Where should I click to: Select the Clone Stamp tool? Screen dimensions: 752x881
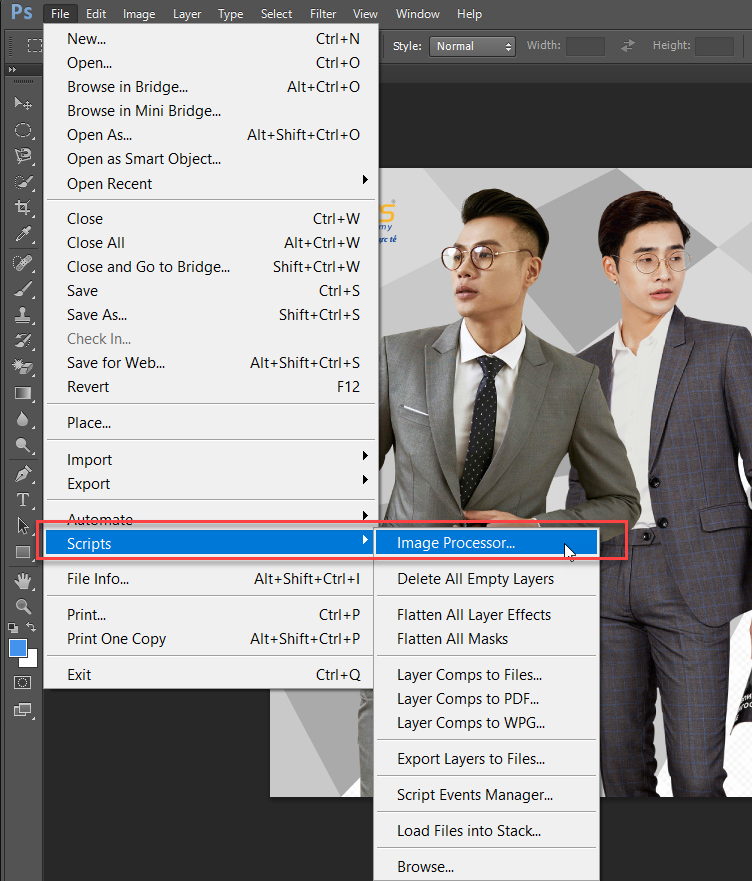click(22, 314)
